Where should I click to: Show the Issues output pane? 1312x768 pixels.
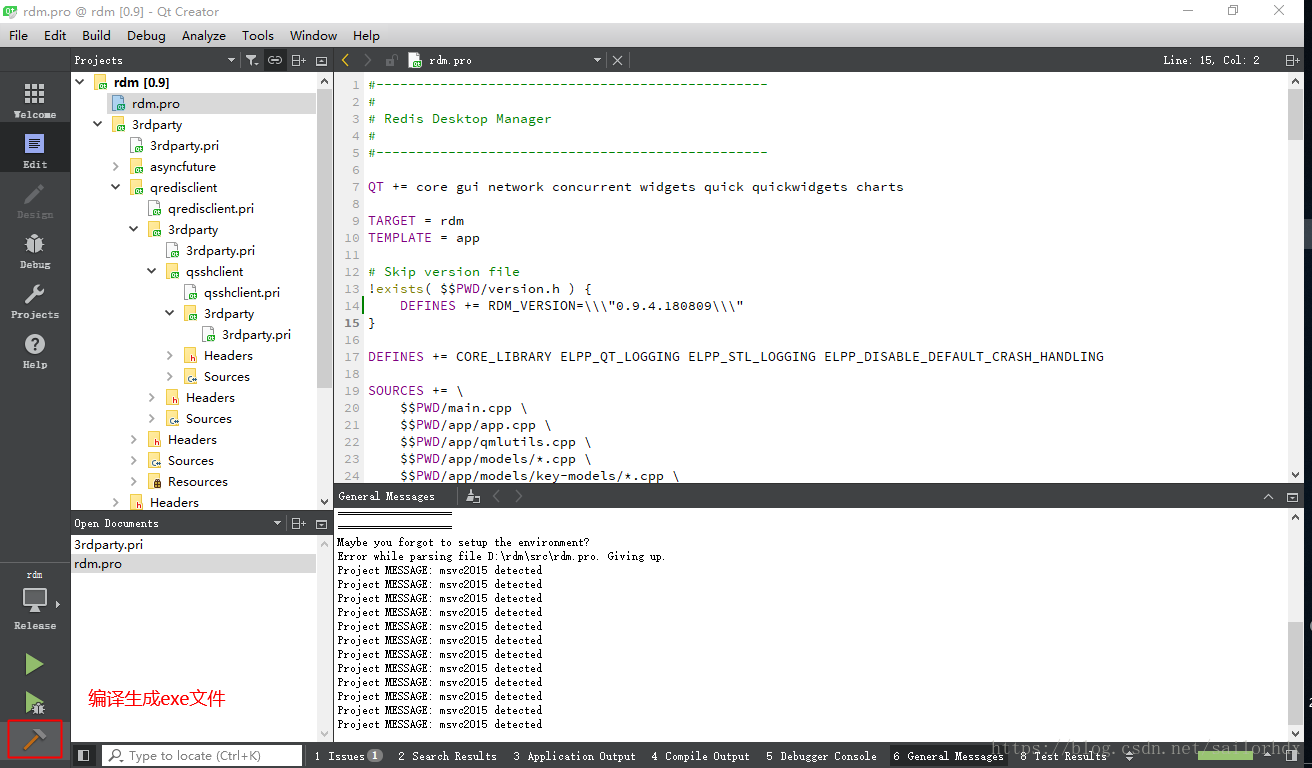pos(348,756)
